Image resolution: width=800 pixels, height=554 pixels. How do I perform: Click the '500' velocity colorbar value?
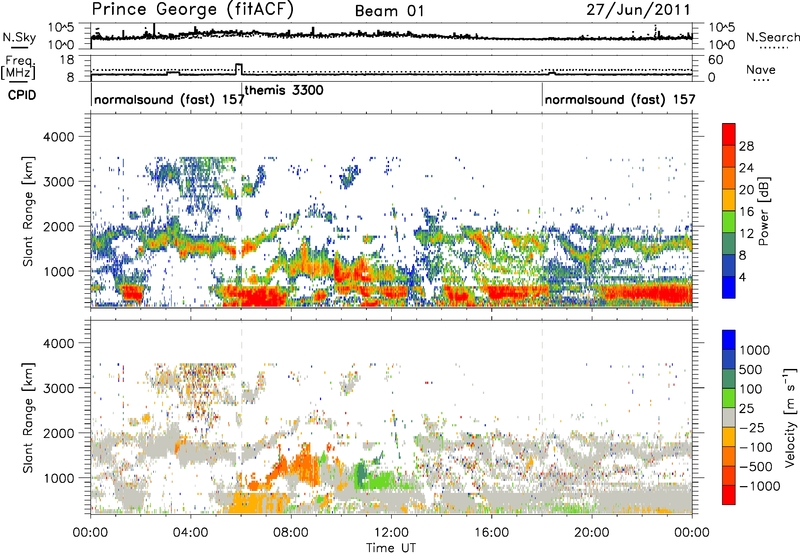pyautogui.click(x=753, y=370)
